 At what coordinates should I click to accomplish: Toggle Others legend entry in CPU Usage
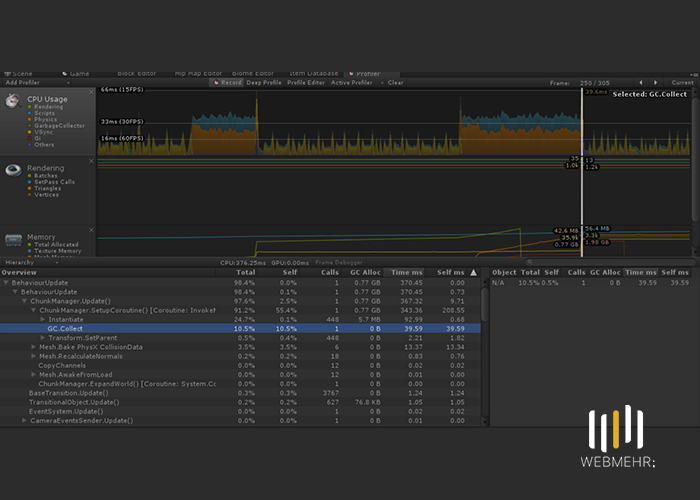29,145
